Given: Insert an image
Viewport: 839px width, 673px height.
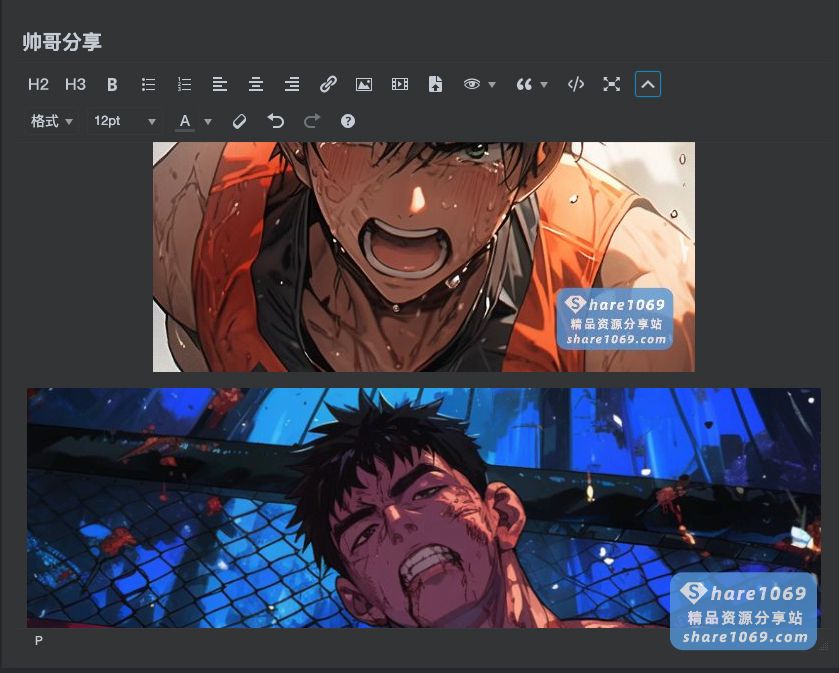Looking at the screenshot, I should [x=364, y=85].
